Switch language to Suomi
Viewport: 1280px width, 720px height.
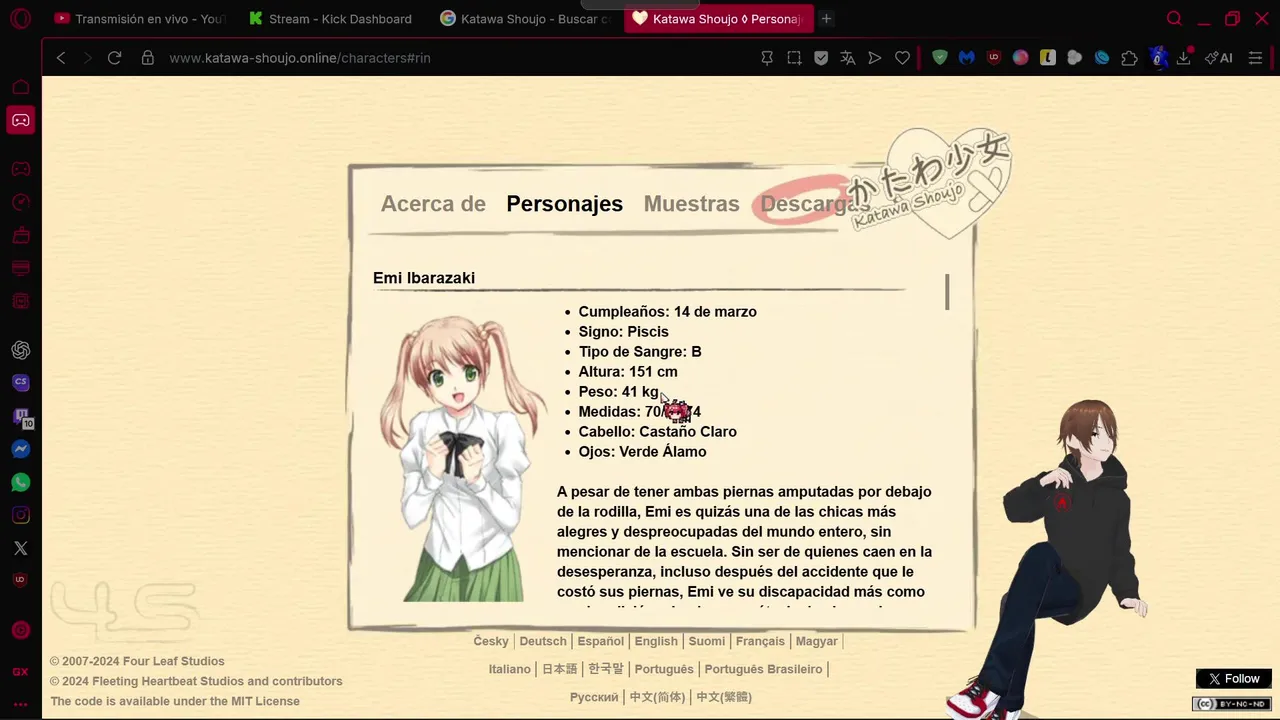pyautogui.click(x=707, y=641)
